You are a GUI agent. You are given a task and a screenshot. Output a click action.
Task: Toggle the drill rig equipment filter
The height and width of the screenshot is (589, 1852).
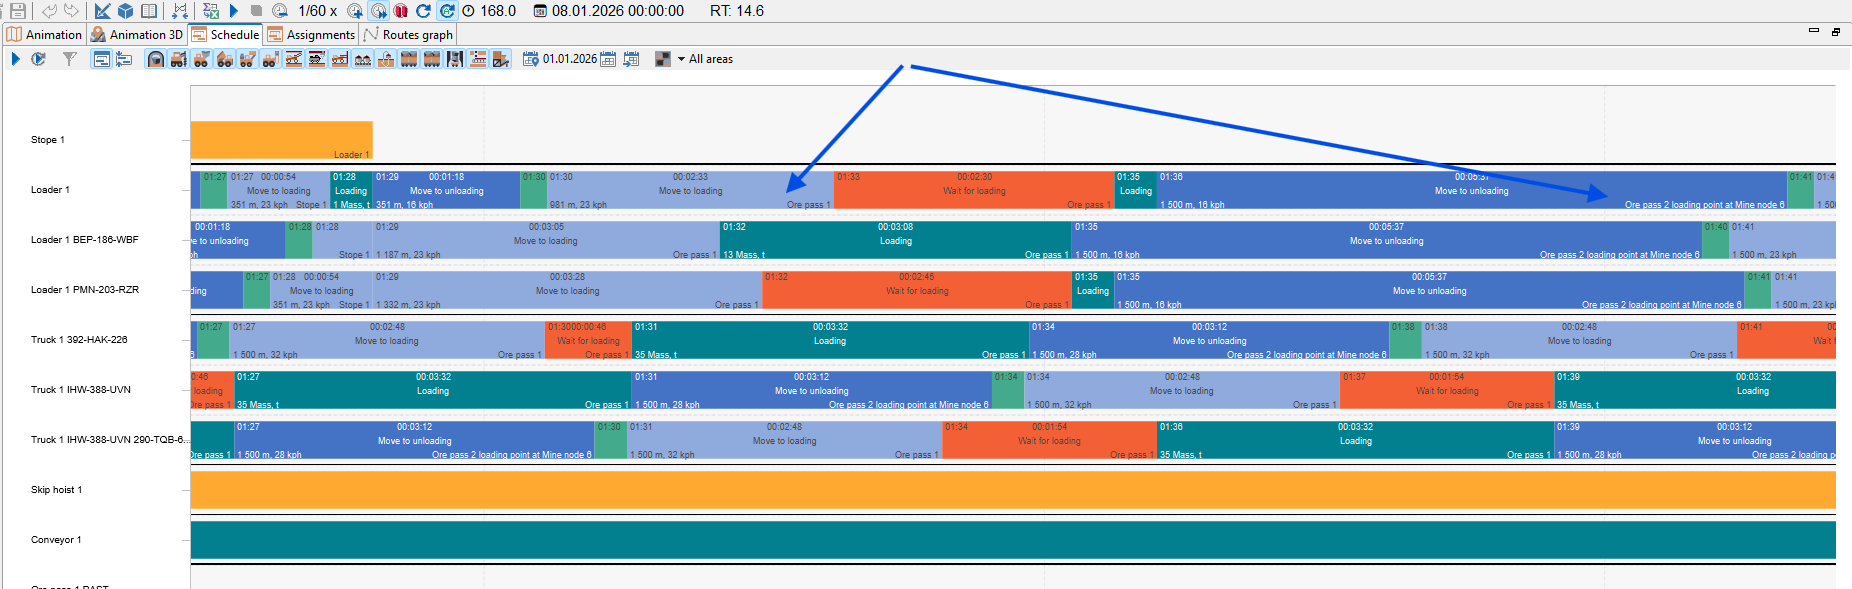[x=179, y=59]
